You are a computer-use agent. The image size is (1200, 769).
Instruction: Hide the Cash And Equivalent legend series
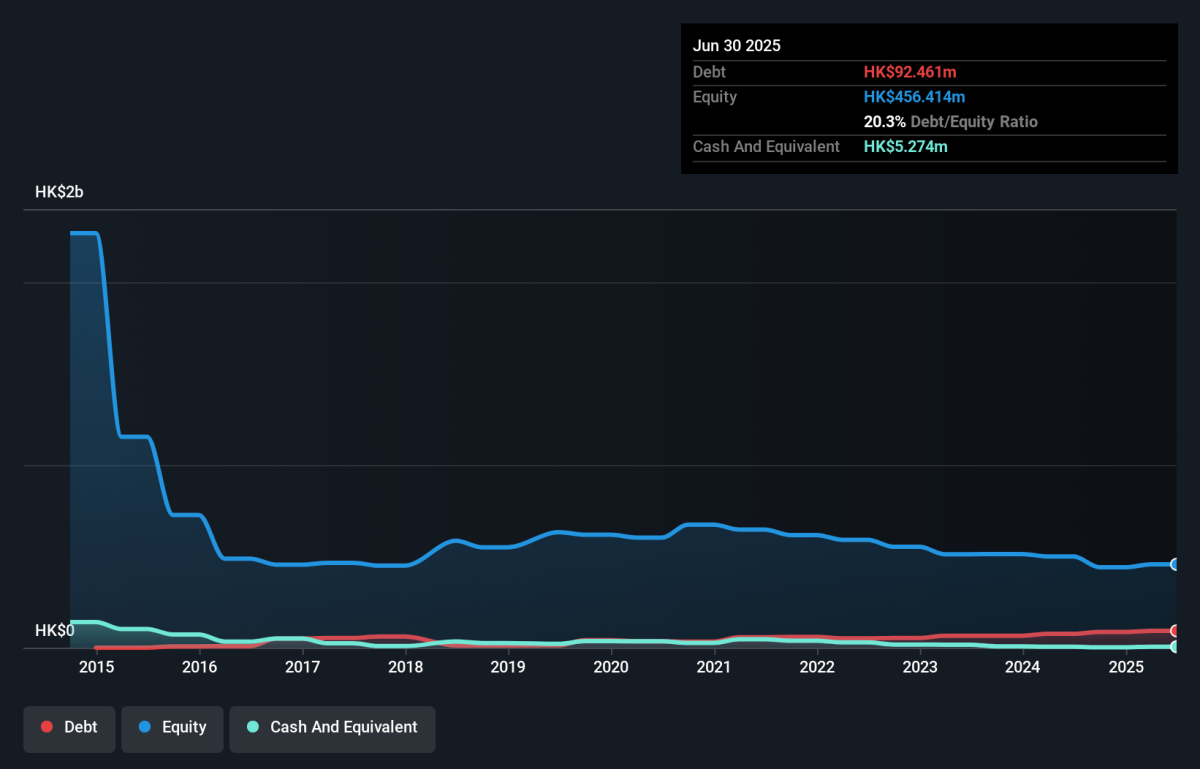pyautogui.click(x=332, y=727)
